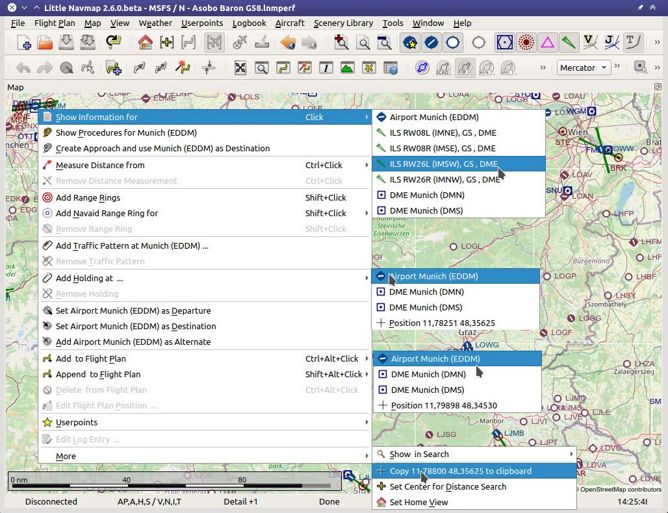Viewport: 668px width, 513px height.
Task: Click the Default Map Details magnifier icon
Action: 363,43
